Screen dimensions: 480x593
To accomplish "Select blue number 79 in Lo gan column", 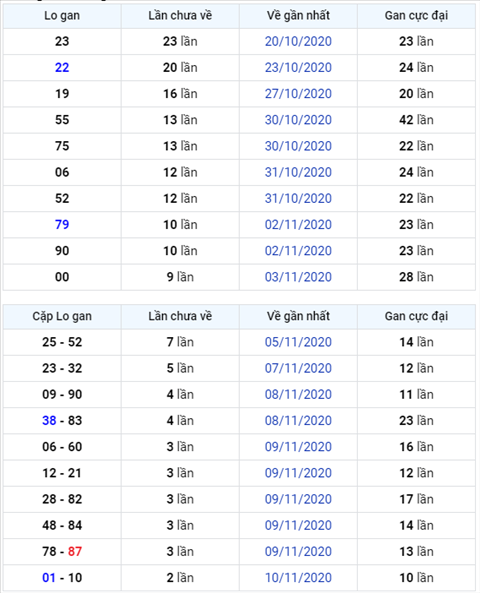I will coord(62,224).
